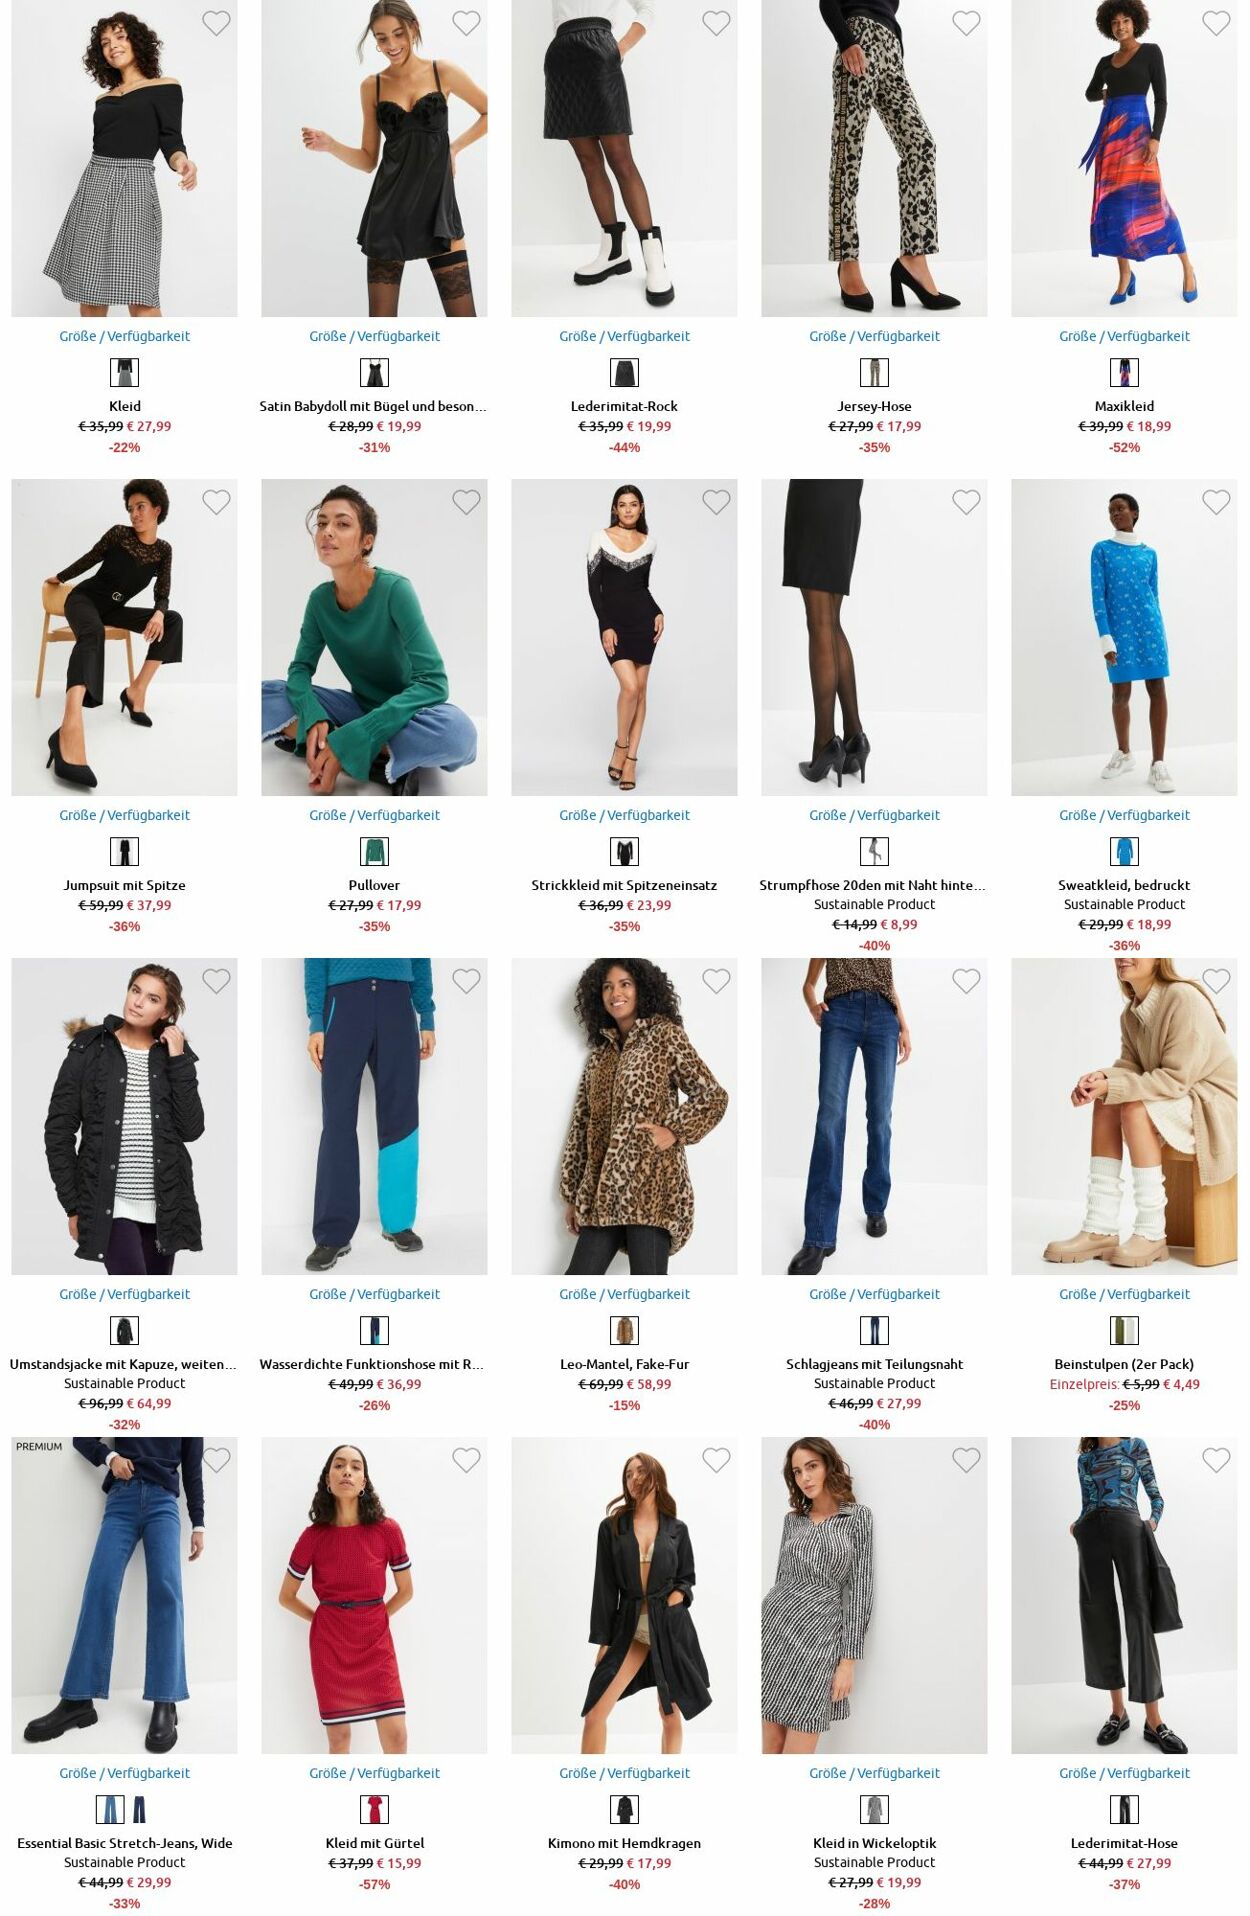This screenshot has height=1916, width=1250.
Task: Toggle wishlist heart on Kleid mit Gürtel
Action: [466, 1460]
